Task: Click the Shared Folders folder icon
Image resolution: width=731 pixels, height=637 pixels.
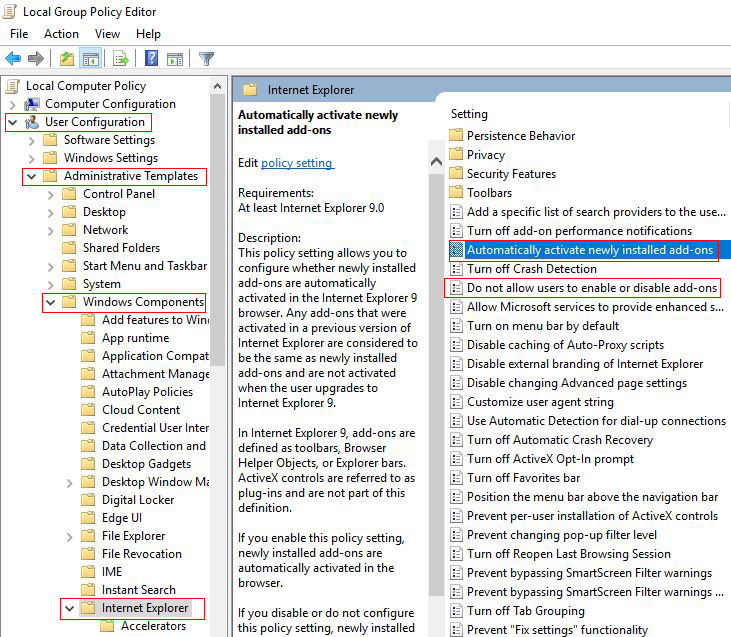Action: 69,248
